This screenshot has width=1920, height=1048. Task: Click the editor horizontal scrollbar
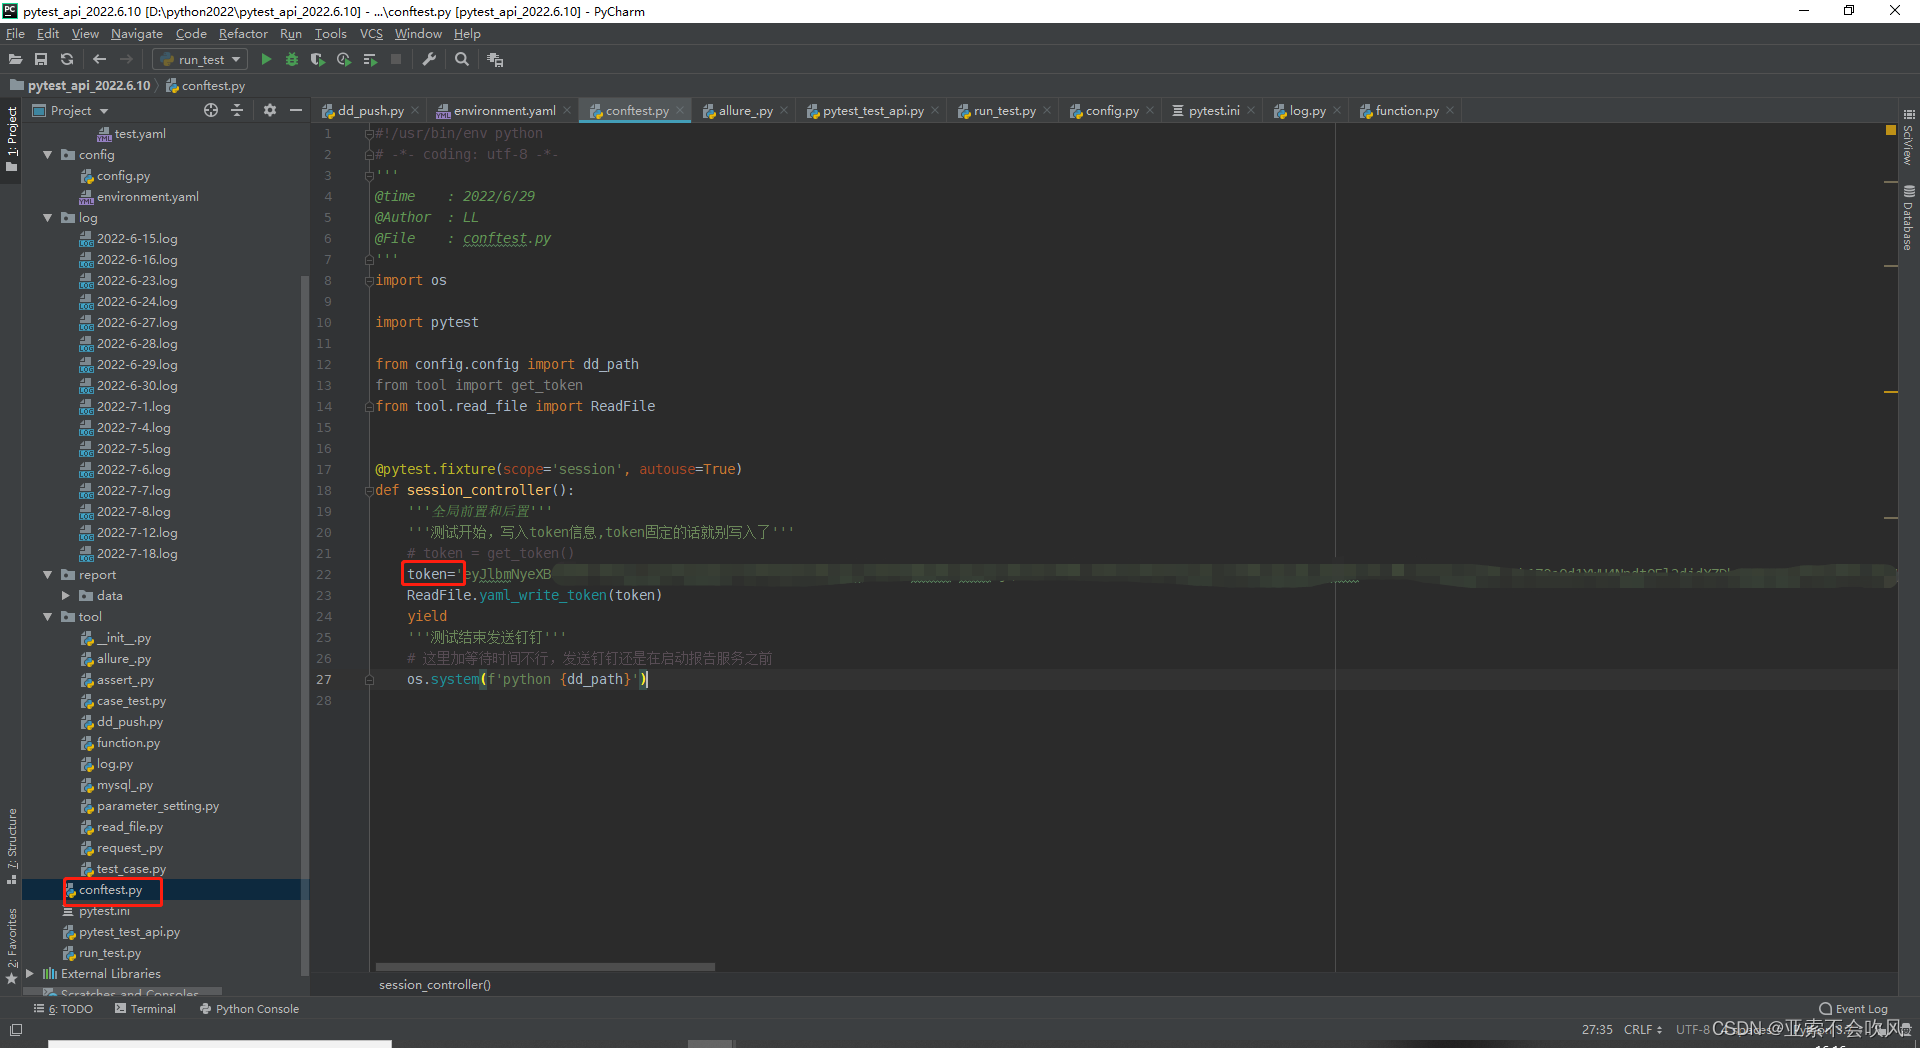click(545, 967)
